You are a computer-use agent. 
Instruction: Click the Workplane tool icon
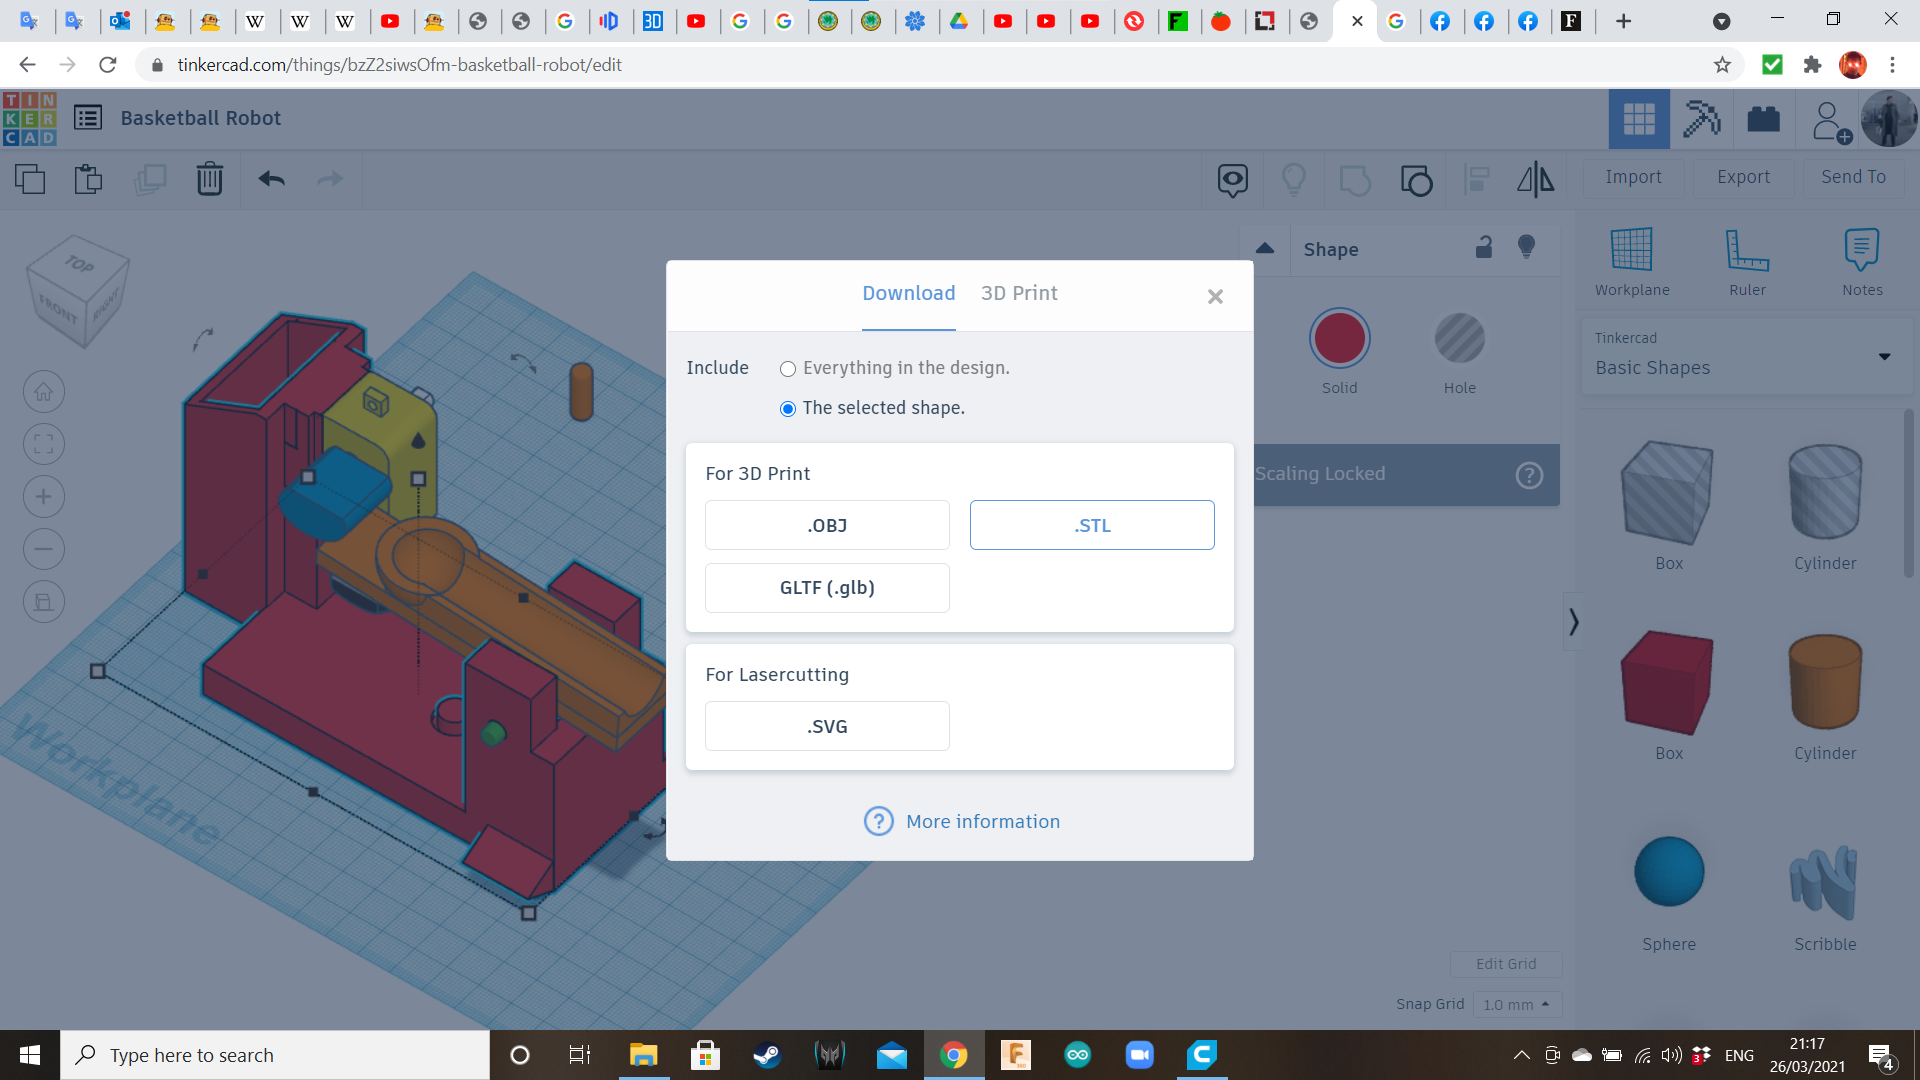(x=1631, y=250)
